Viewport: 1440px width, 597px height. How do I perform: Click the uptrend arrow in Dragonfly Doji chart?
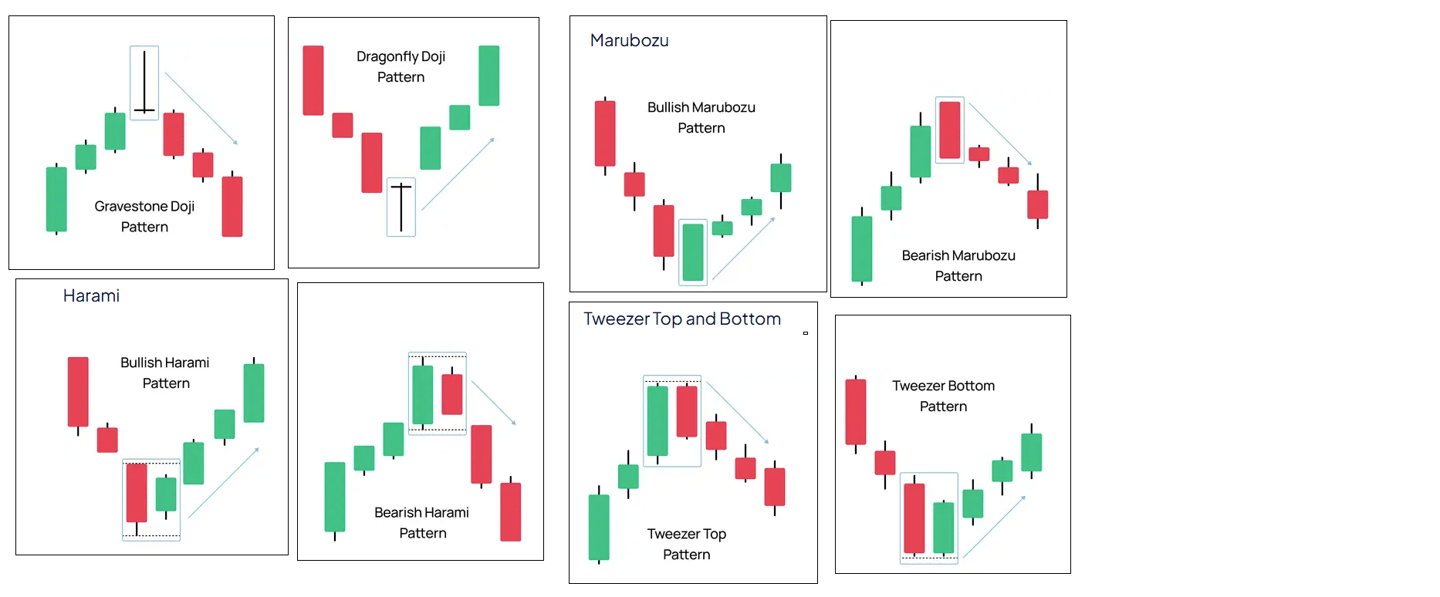[x=458, y=174]
